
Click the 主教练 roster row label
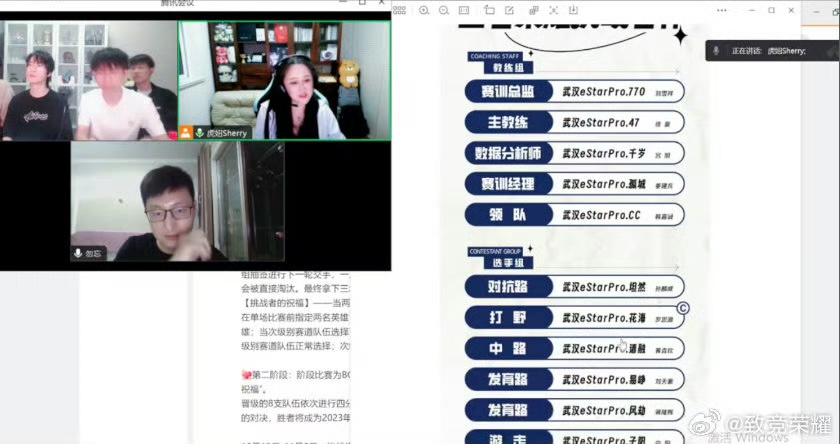[508, 123]
